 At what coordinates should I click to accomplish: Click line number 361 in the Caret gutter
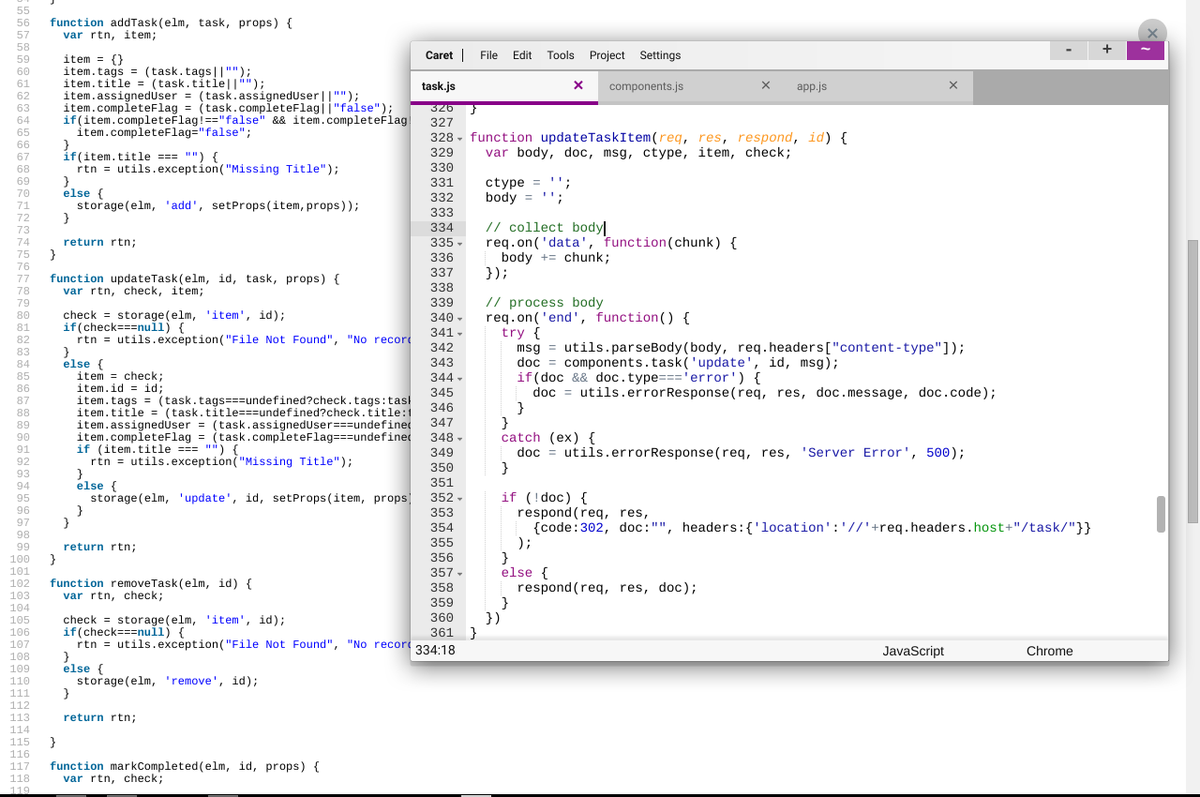[441, 633]
